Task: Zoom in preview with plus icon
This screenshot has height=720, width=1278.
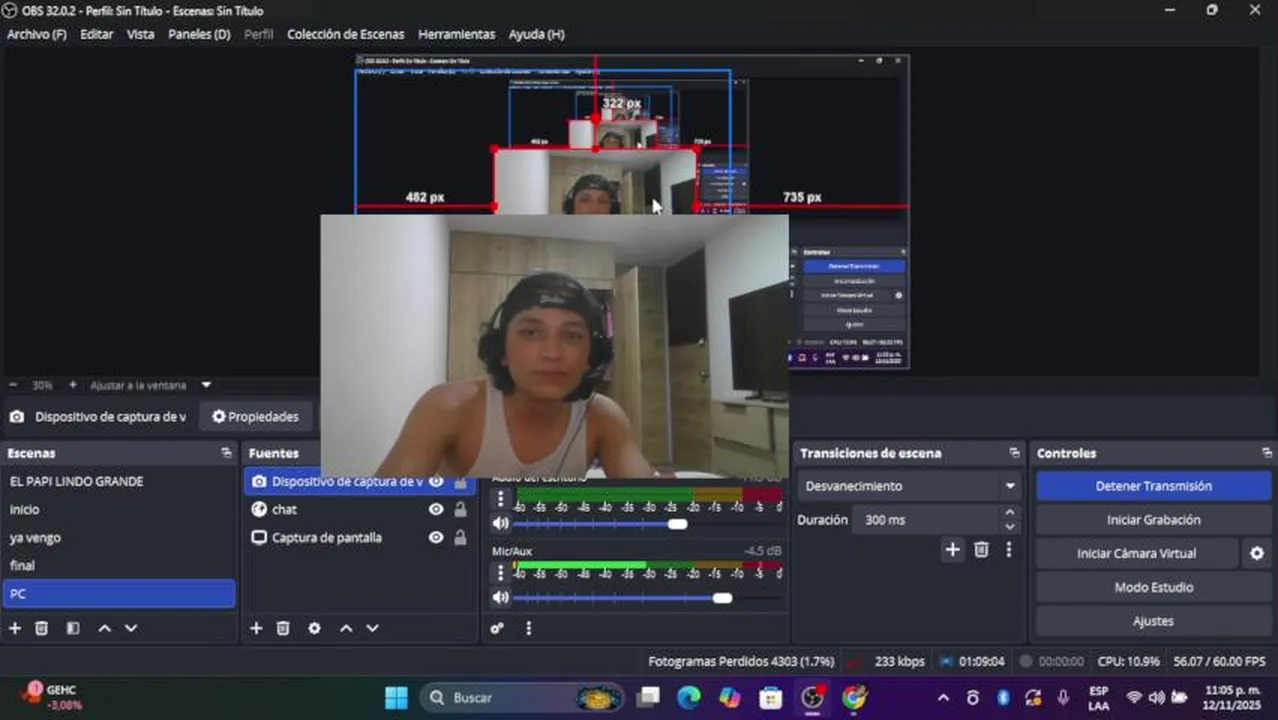Action: [x=72, y=384]
